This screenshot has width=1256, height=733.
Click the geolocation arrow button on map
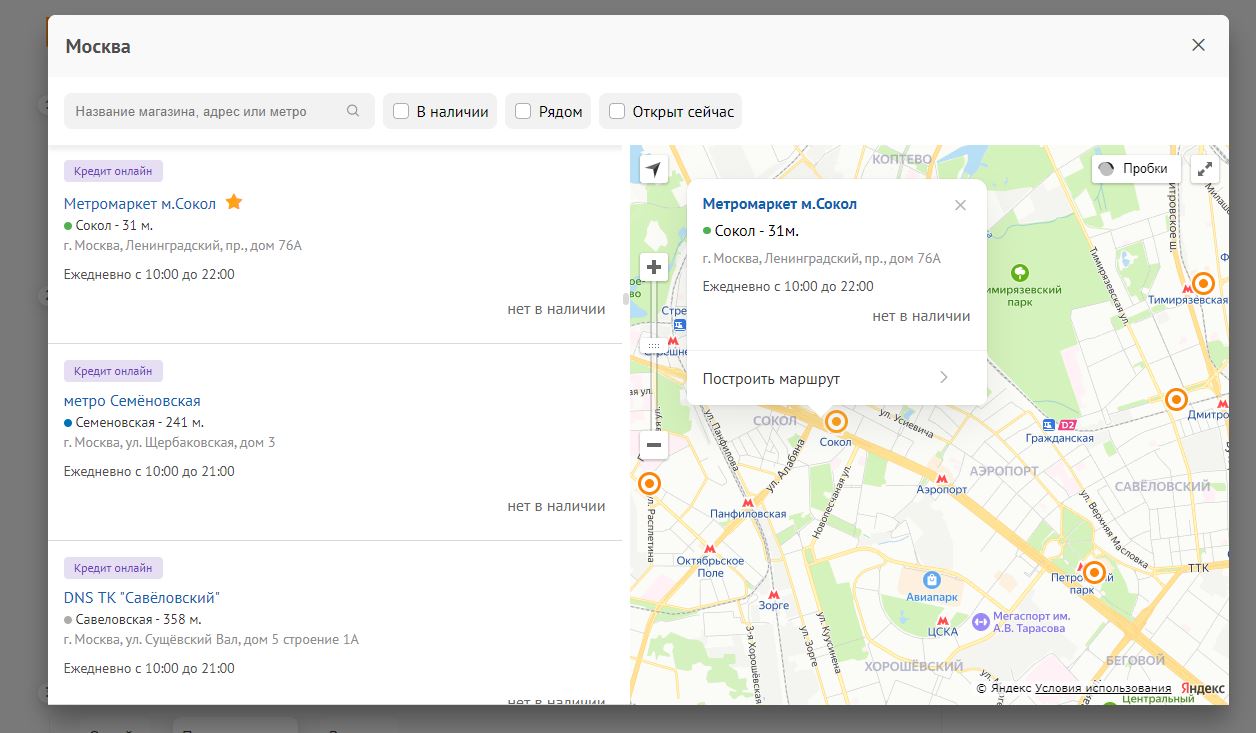click(653, 169)
